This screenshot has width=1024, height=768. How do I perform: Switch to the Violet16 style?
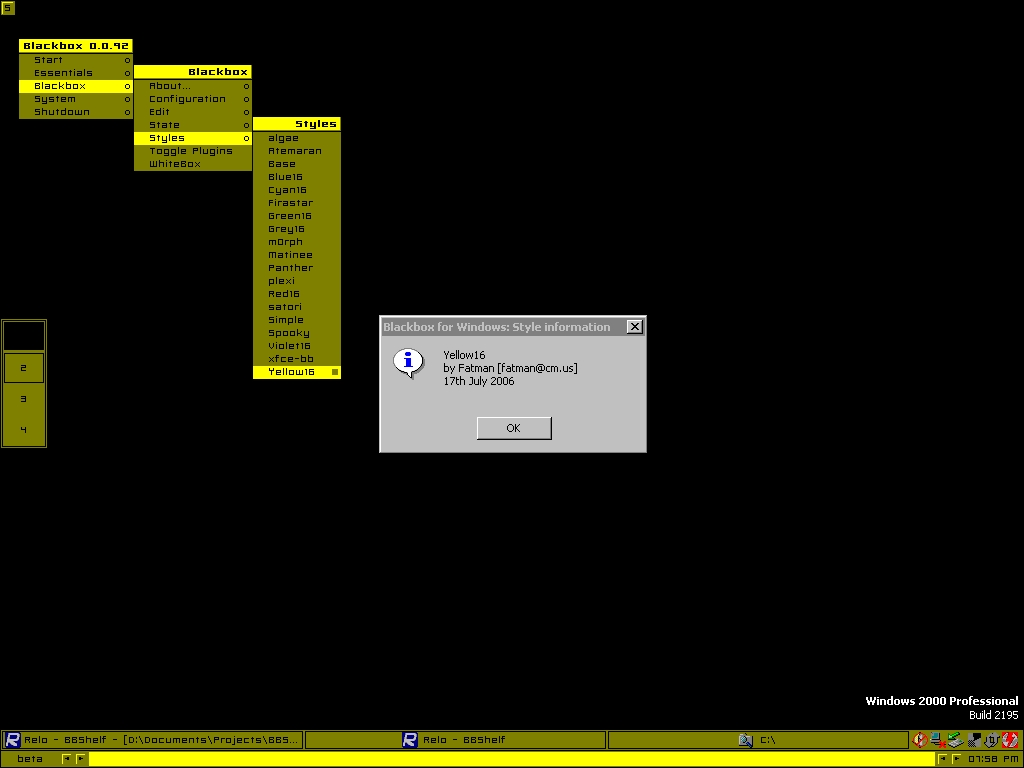click(x=296, y=346)
